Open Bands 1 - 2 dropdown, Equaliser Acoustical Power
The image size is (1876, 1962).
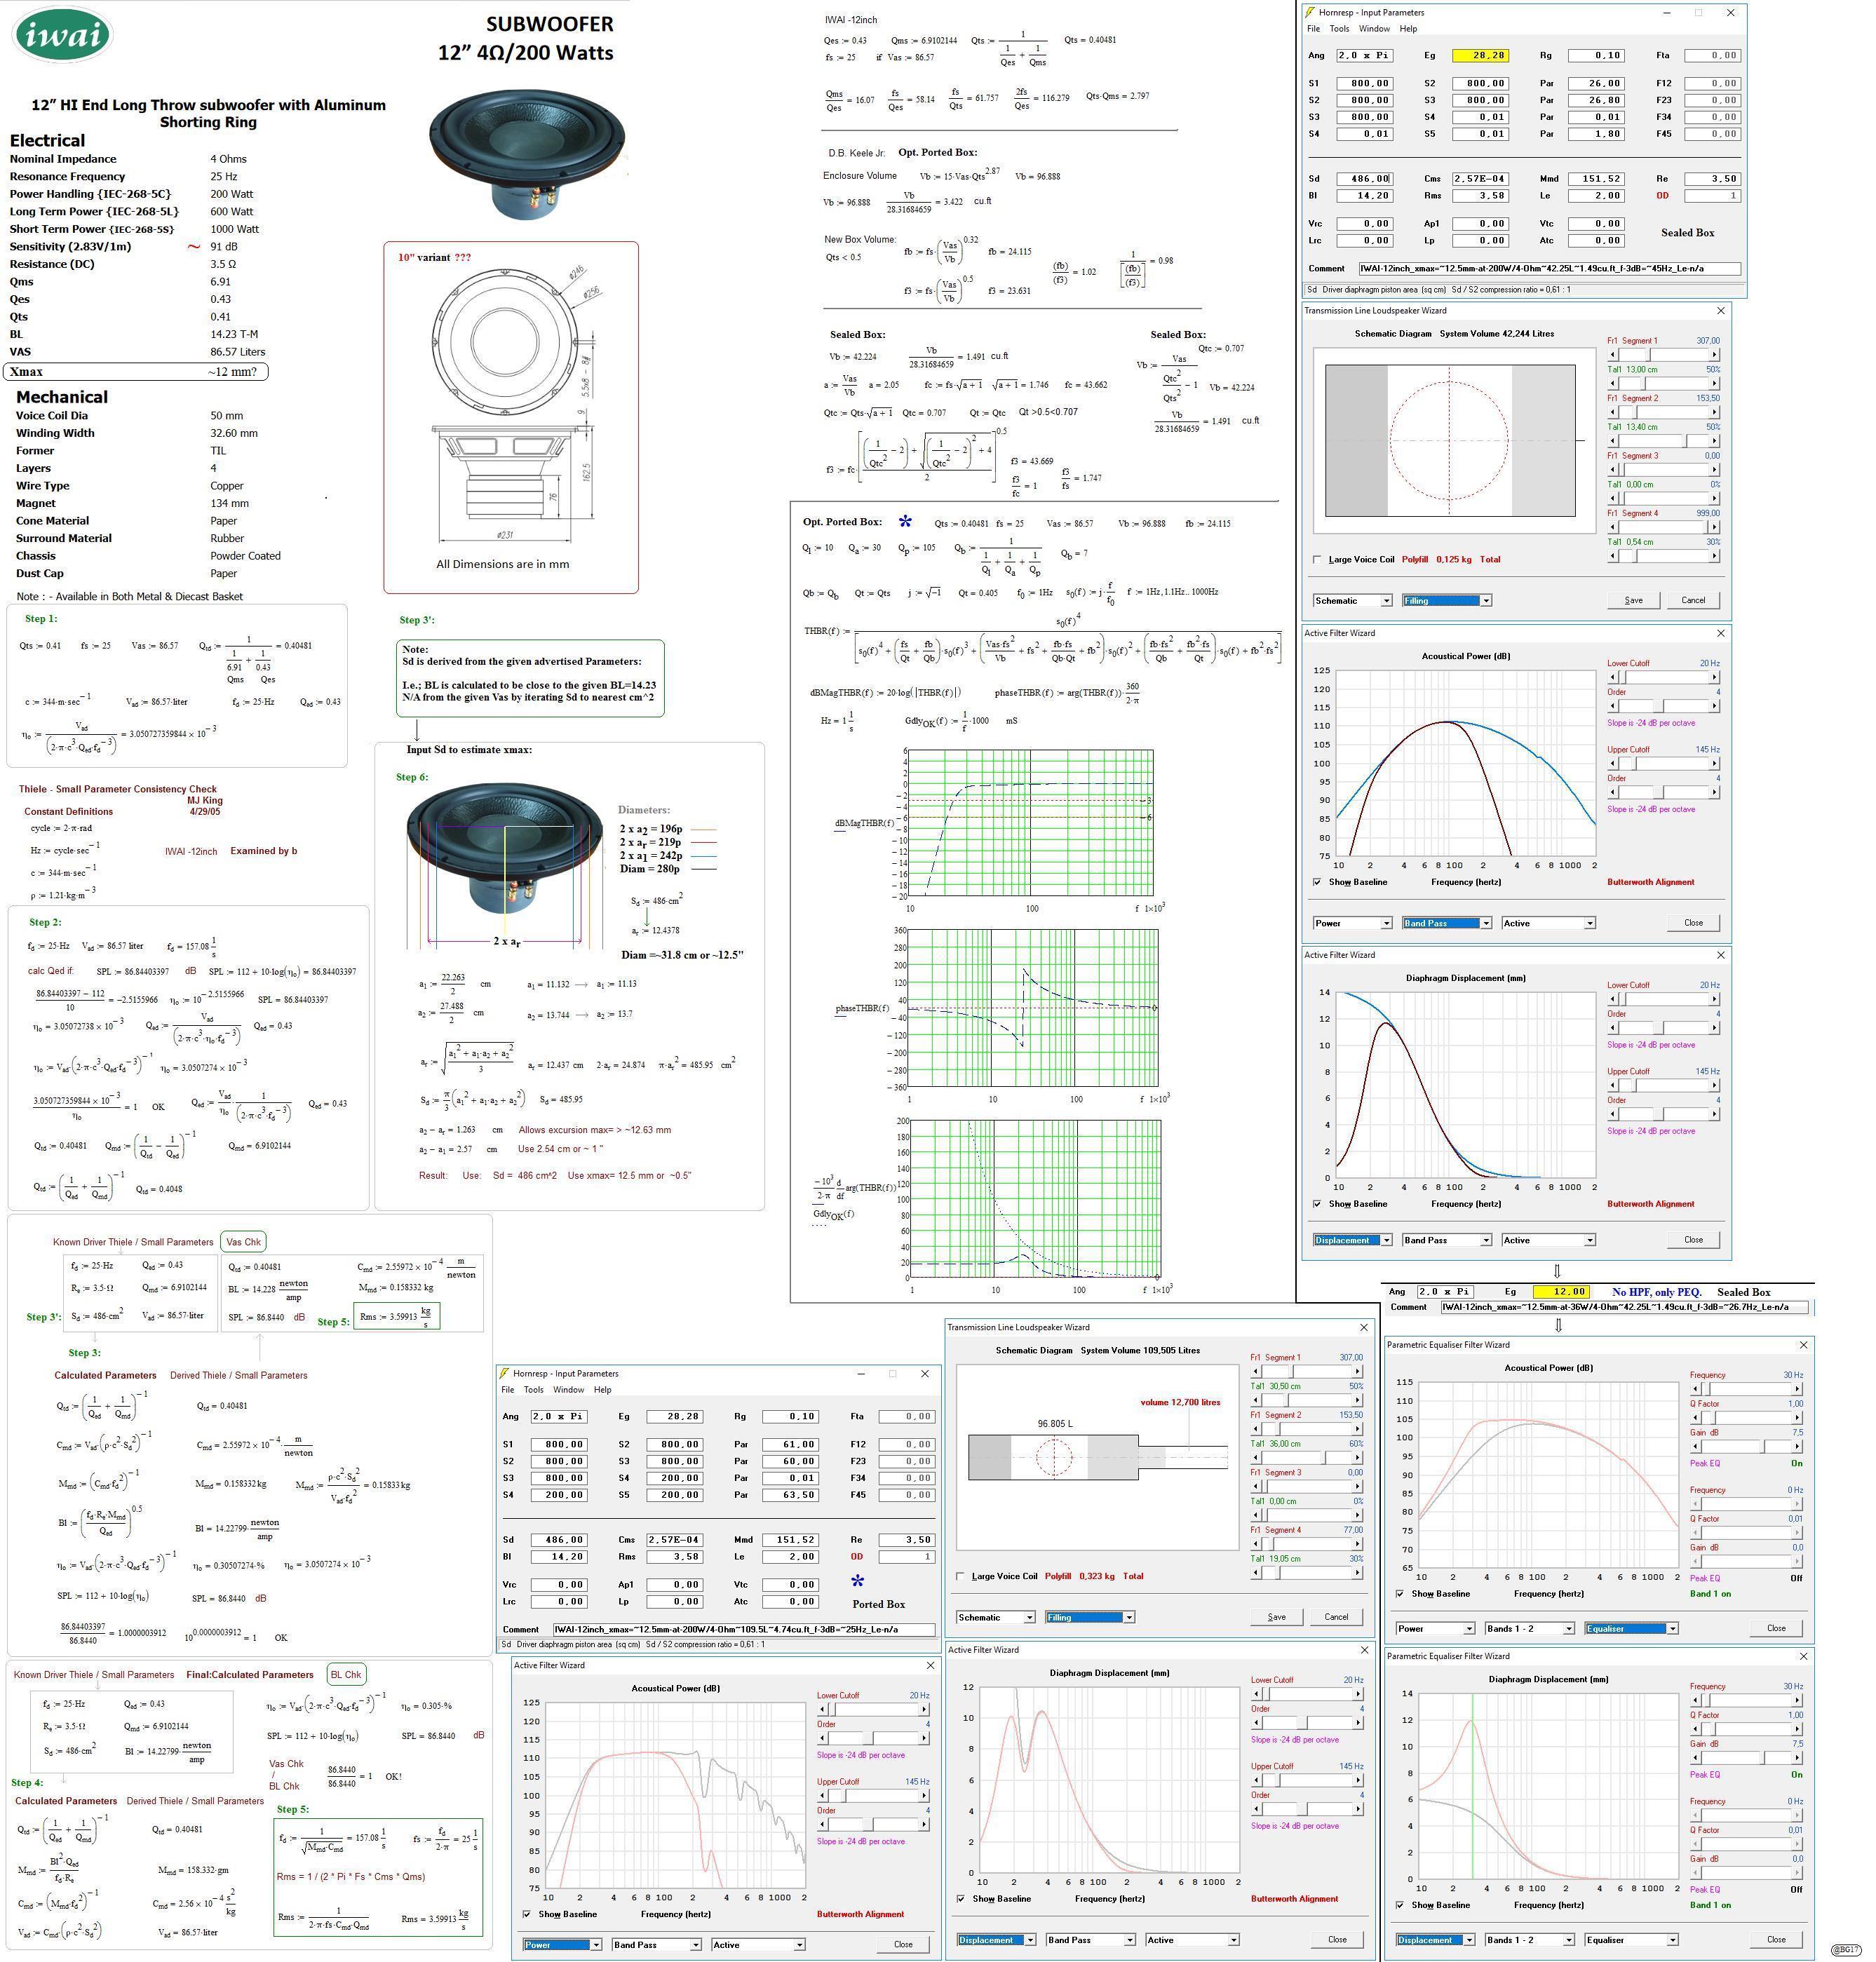pos(1529,1628)
